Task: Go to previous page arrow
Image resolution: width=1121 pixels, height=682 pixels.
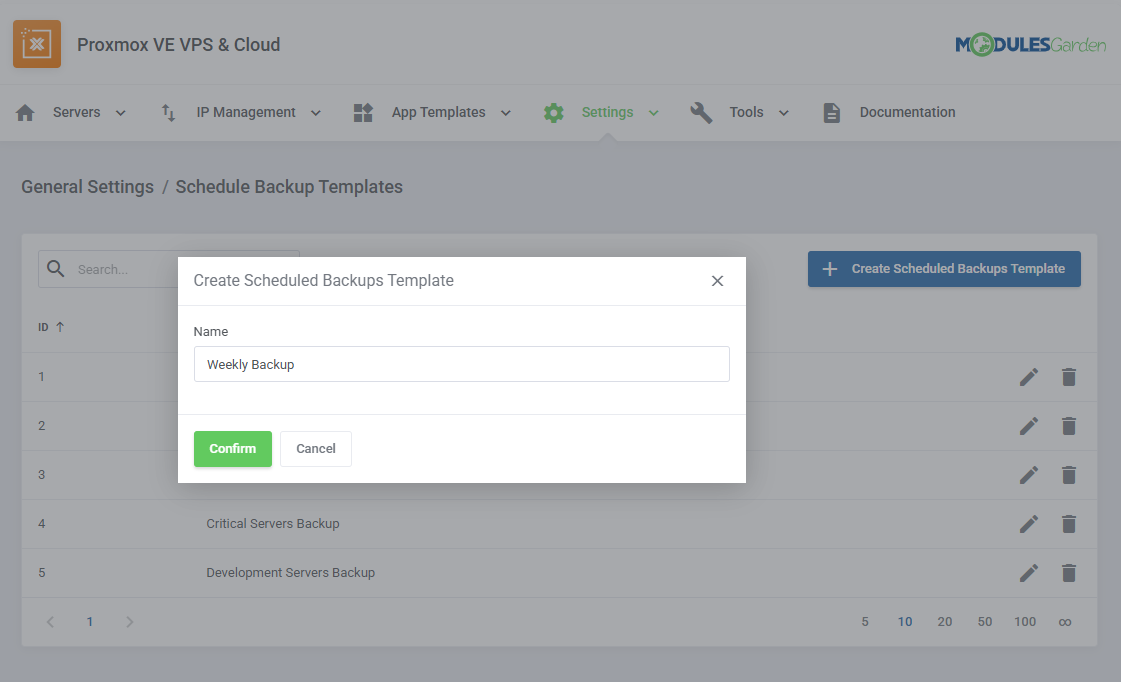Action: coord(50,622)
